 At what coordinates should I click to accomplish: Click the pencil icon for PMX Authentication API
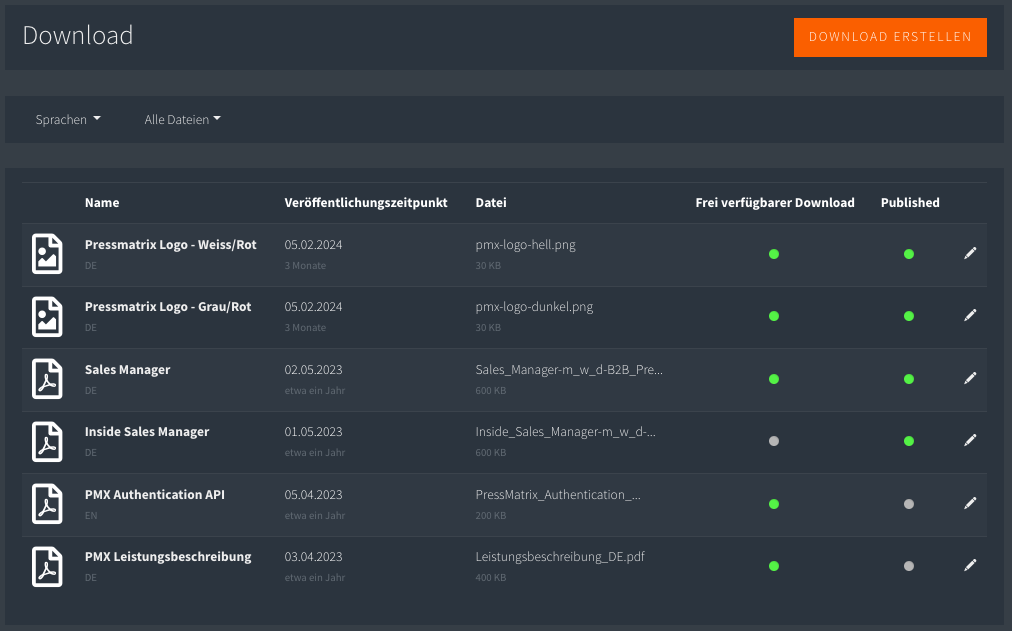[x=970, y=504]
